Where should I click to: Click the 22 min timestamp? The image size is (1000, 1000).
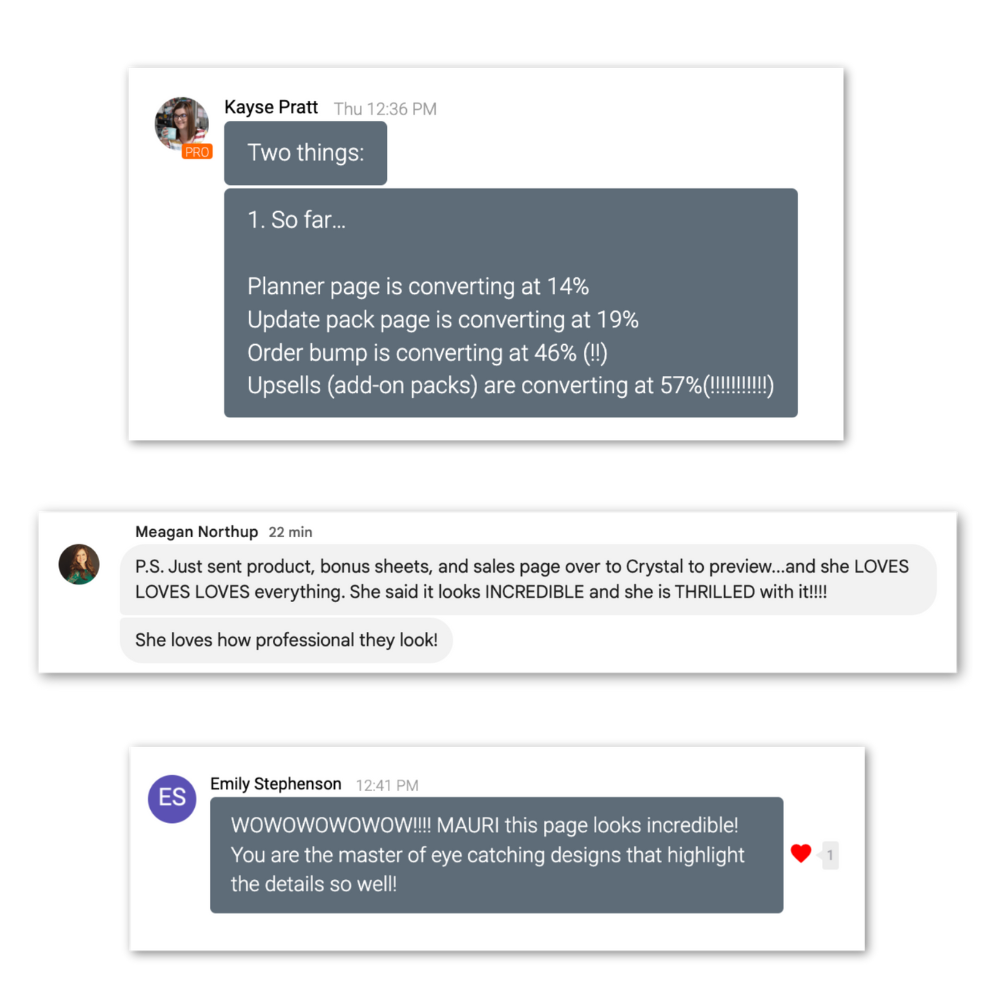290,532
